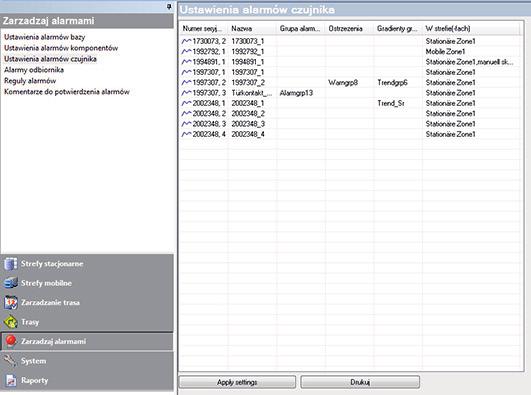The height and width of the screenshot is (395, 531).
Task: Select name cell 1994891_1
Action: [248, 62]
